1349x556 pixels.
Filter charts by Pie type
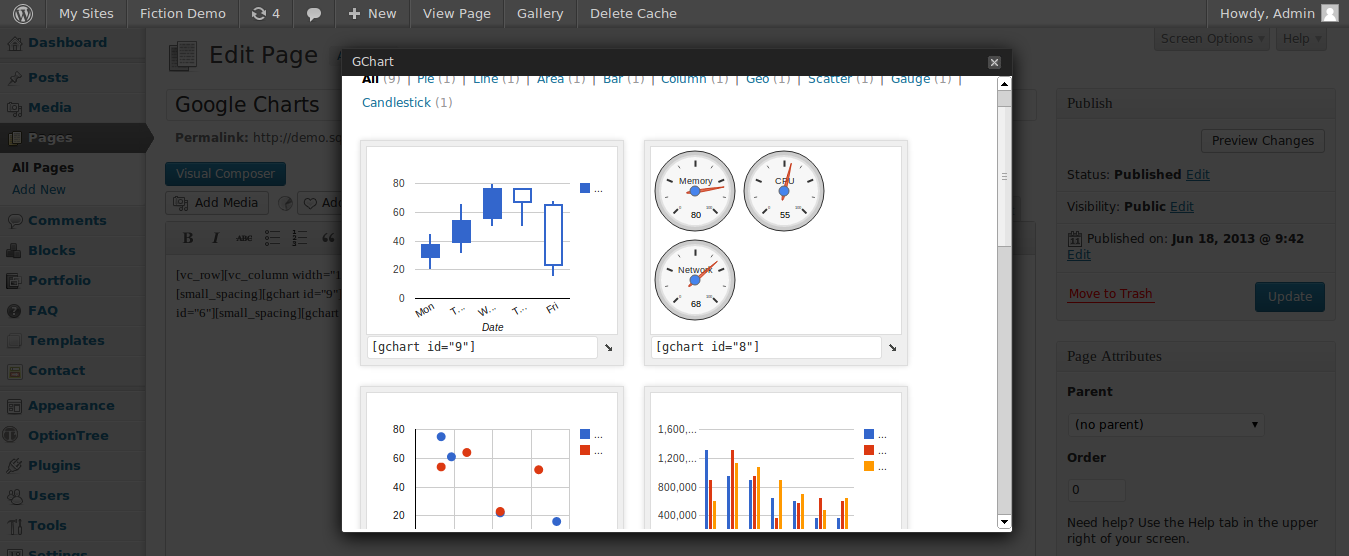(426, 79)
